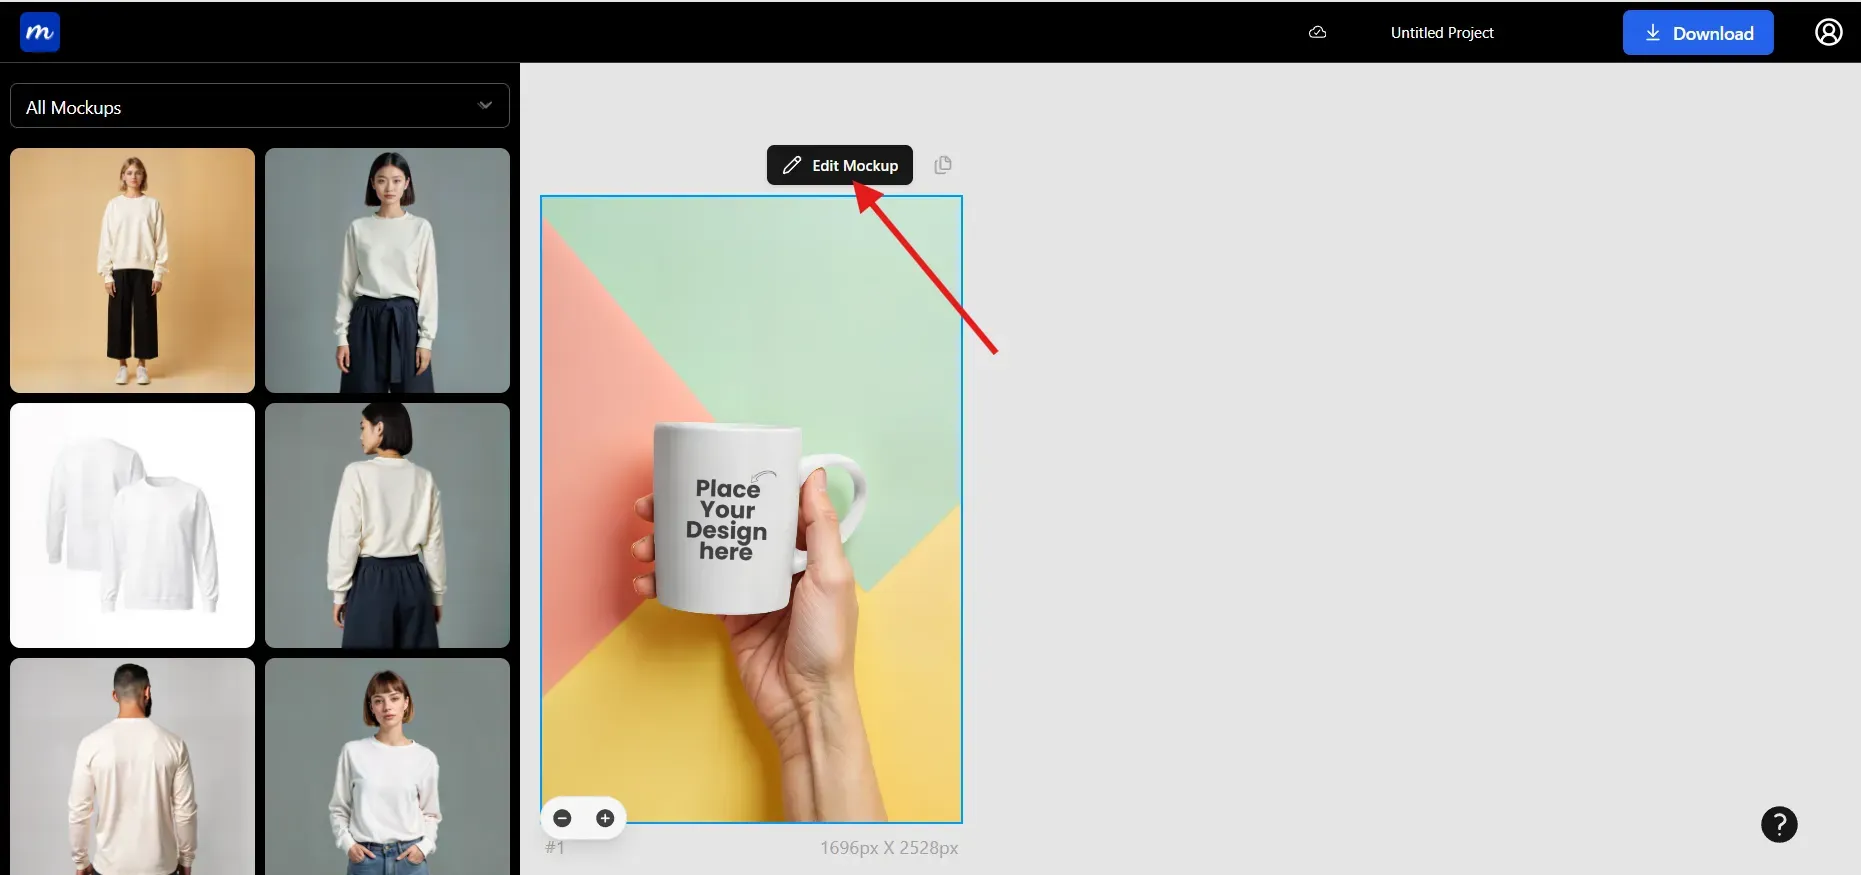Zoom out with the minus icon

[x=562, y=818]
